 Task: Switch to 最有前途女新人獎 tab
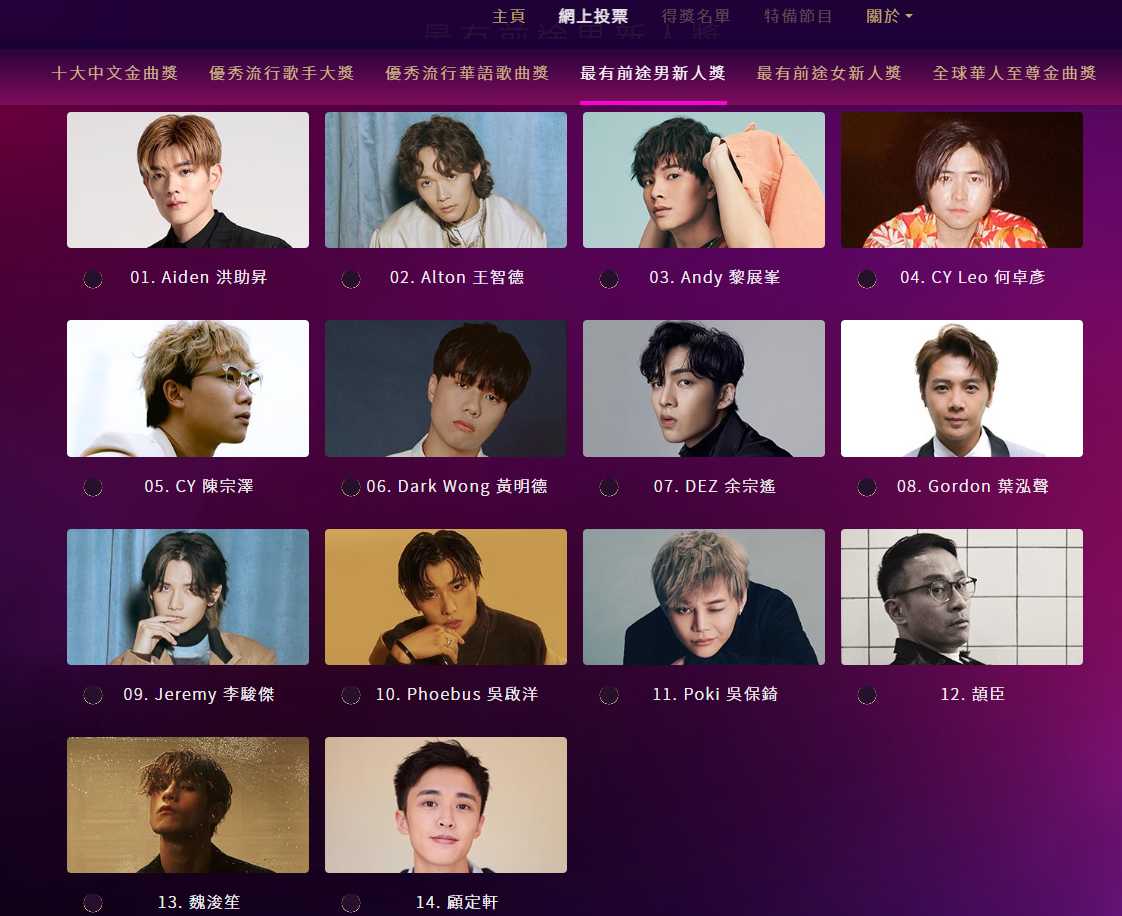click(x=829, y=73)
